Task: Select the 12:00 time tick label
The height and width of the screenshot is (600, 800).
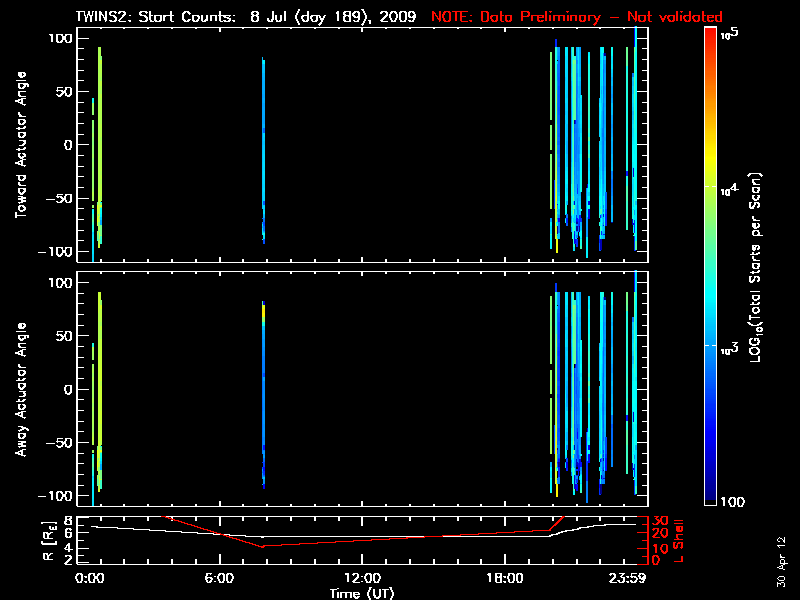Action: pos(362,578)
